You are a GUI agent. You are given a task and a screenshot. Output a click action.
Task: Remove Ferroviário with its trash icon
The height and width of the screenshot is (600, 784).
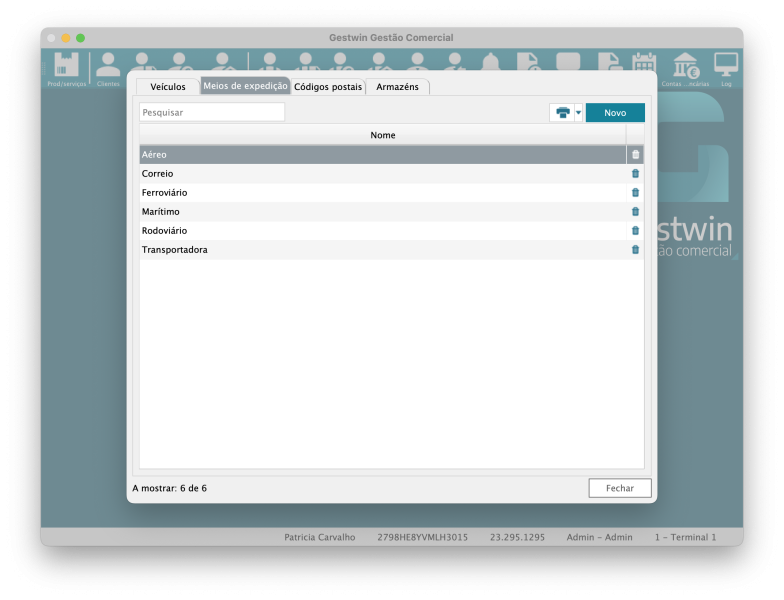(635, 193)
